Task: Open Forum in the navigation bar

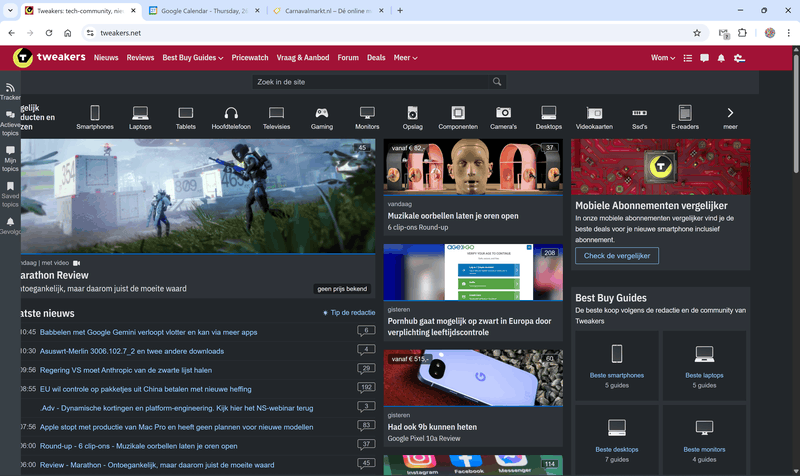Action: [x=348, y=58]
